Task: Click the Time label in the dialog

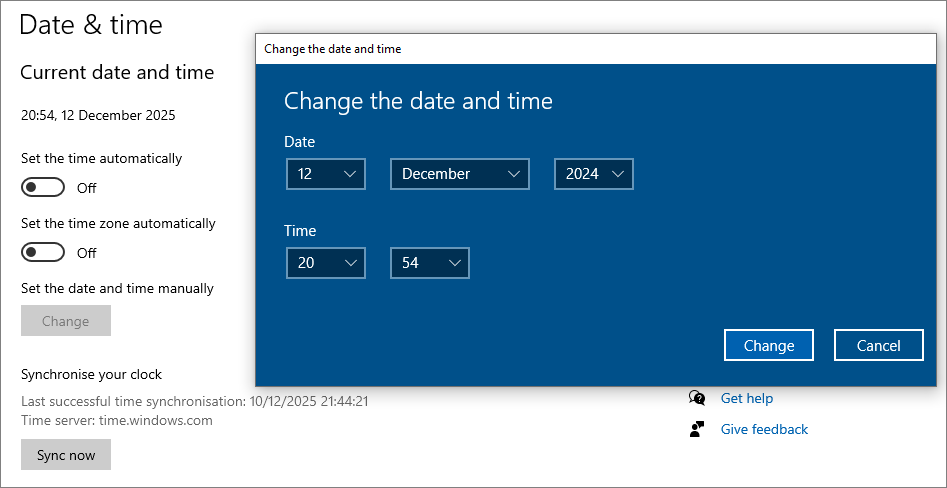Action: (300, 231)
